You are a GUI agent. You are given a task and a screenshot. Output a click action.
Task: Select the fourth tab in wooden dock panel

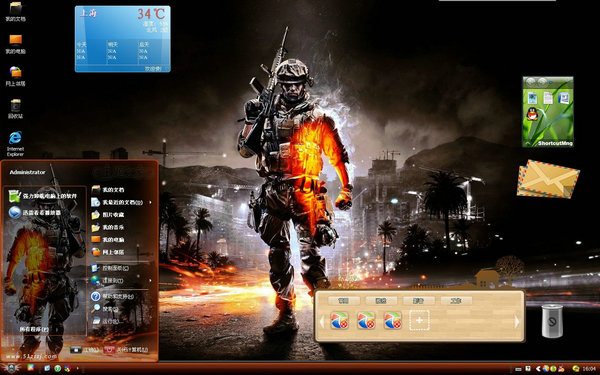456,301
